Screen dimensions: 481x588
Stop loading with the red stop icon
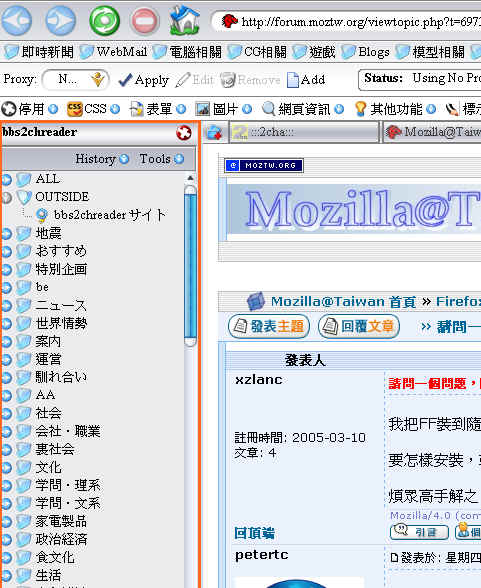(144, 21)
